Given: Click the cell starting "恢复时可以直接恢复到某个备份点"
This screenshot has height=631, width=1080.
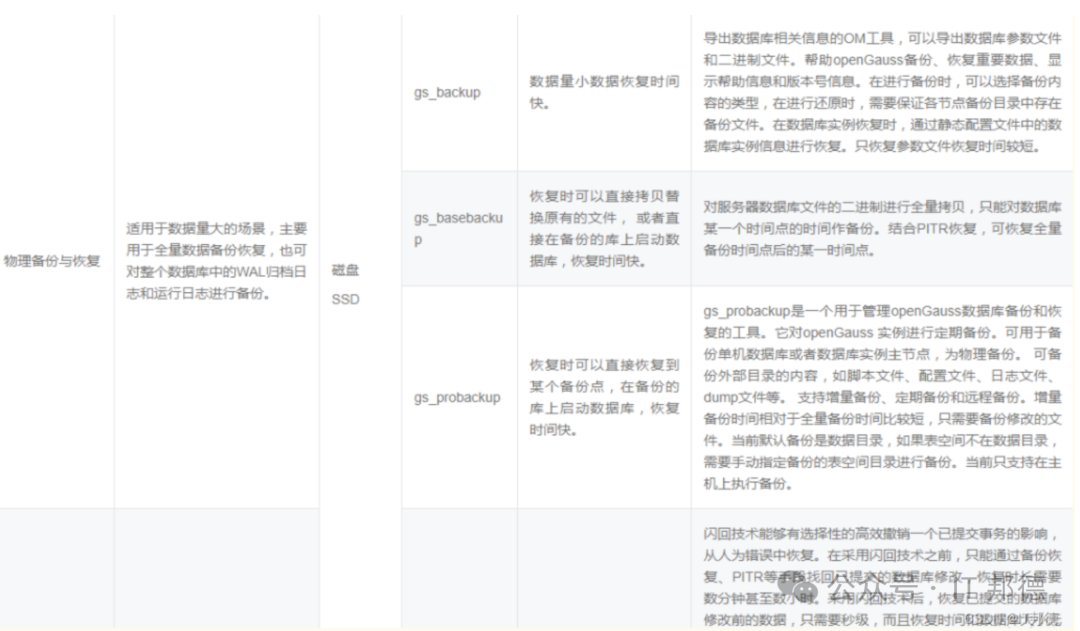Looking at the screenshot, I should 604,397.
